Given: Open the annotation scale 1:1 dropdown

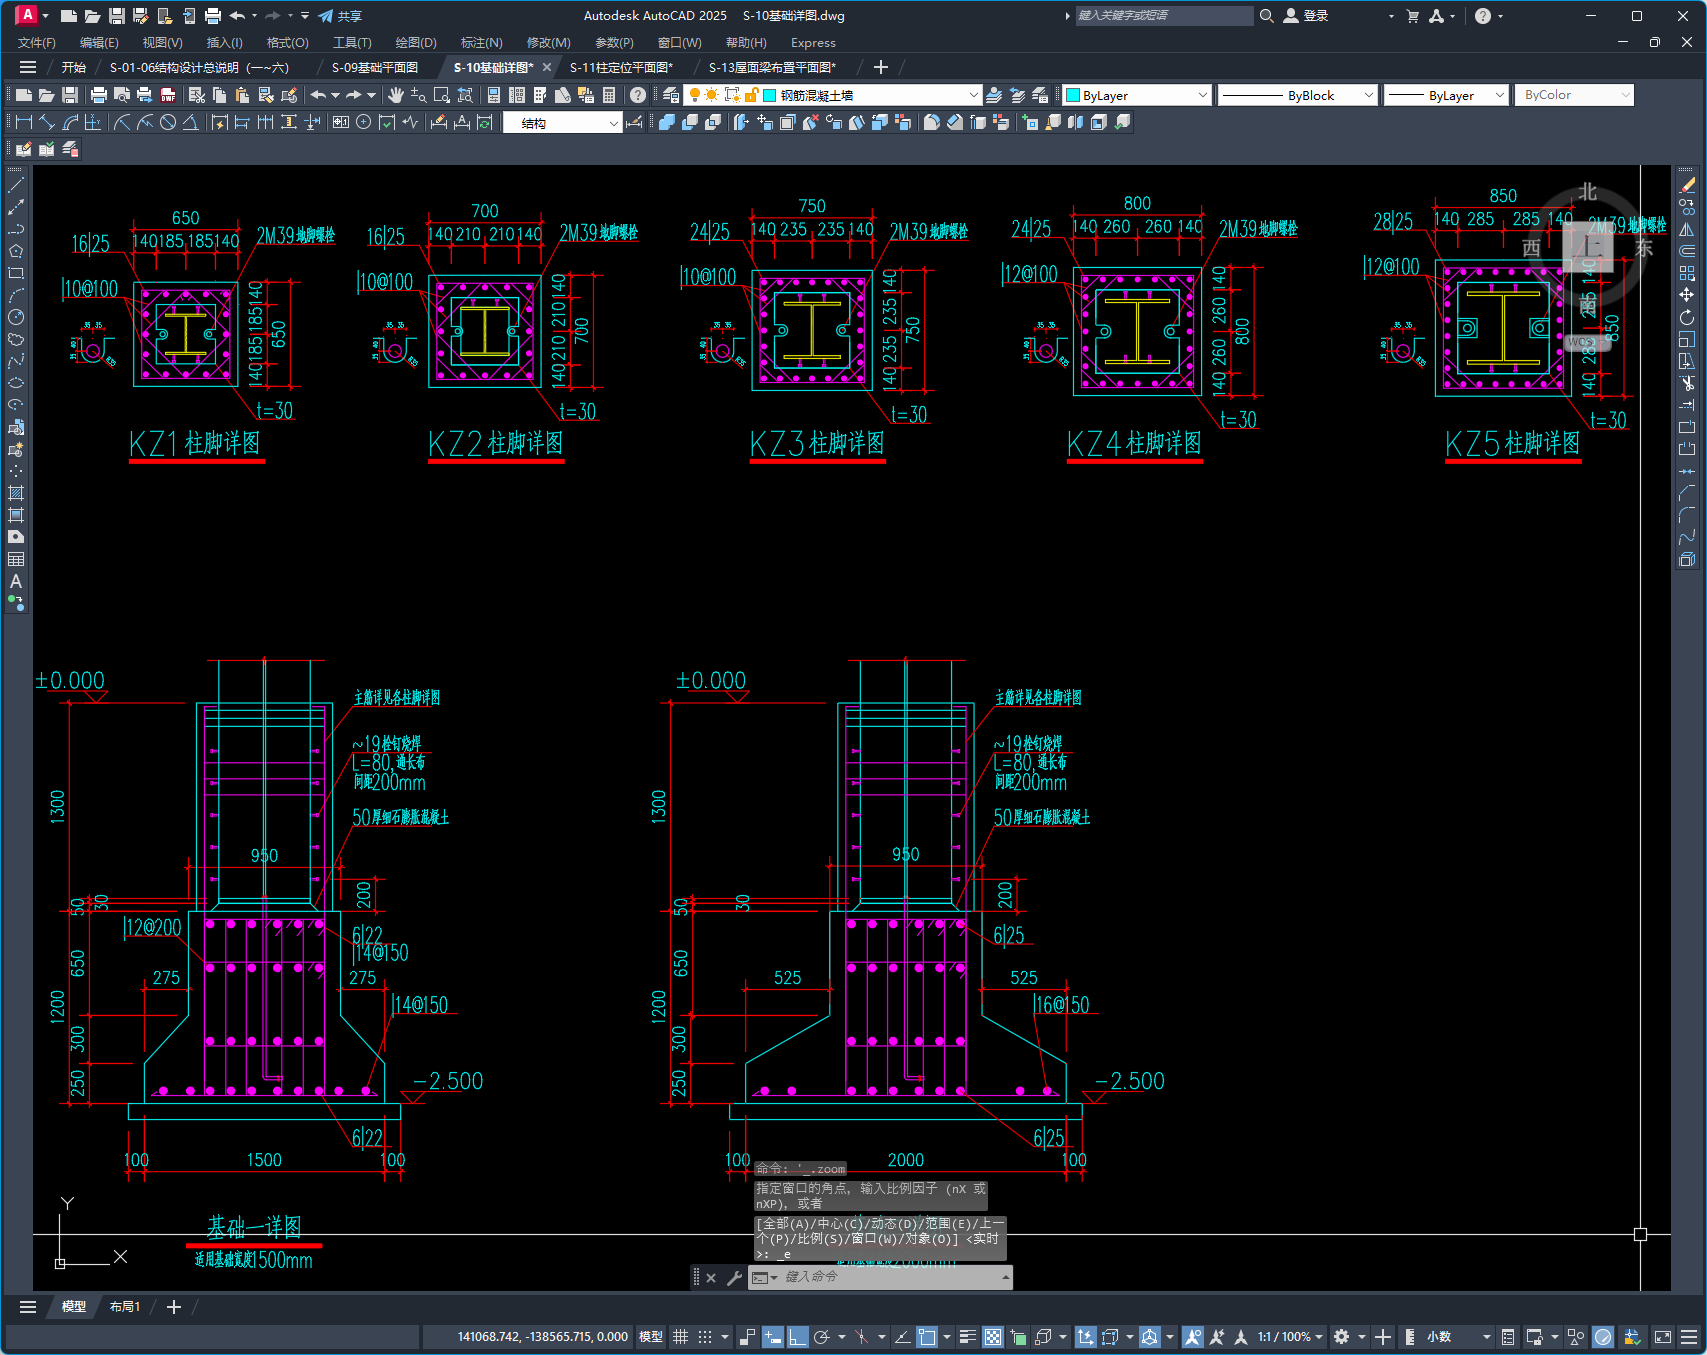Looking at the screenshot, I should click(x=1290, y=1336).
